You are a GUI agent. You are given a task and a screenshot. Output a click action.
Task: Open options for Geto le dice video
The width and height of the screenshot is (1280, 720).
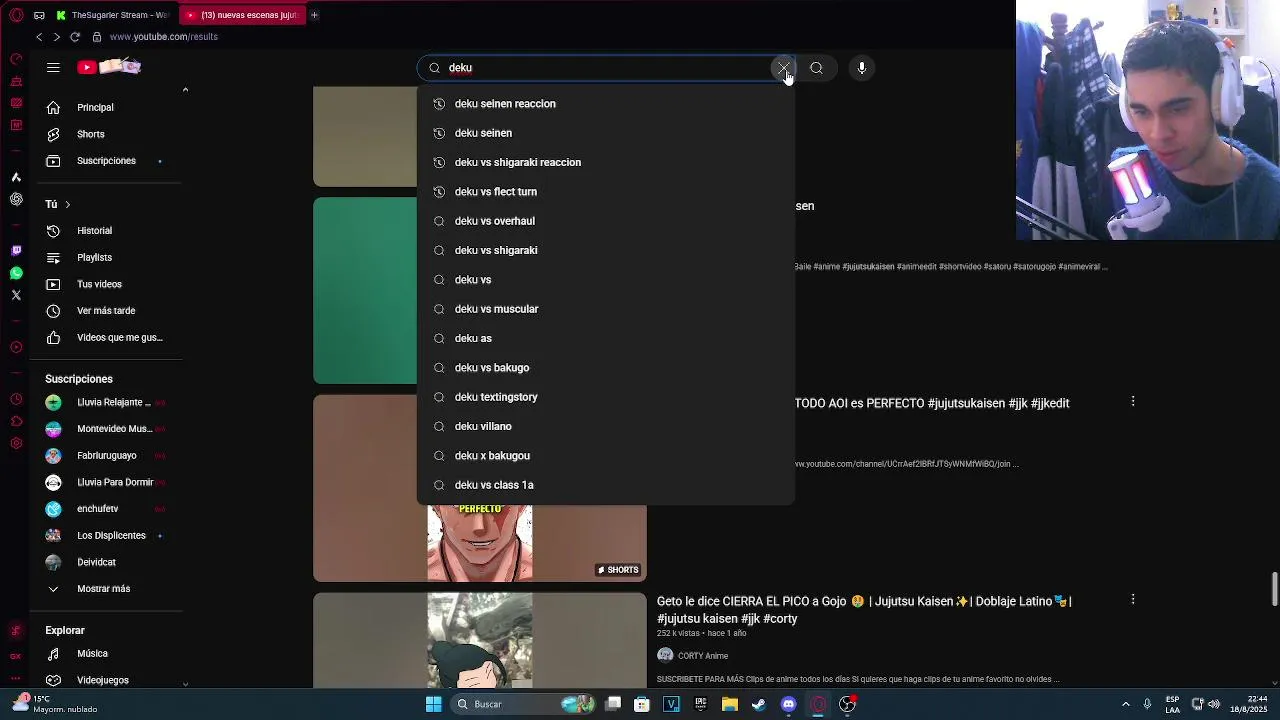[x=1133, y=599]
